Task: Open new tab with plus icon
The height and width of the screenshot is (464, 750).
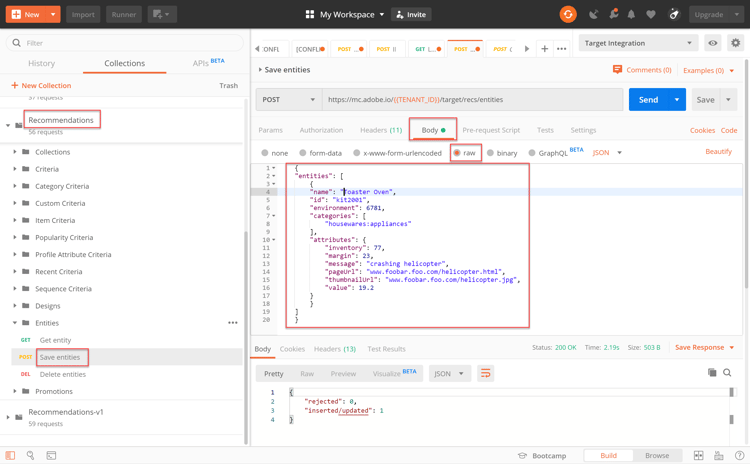Action: point(544,48)
